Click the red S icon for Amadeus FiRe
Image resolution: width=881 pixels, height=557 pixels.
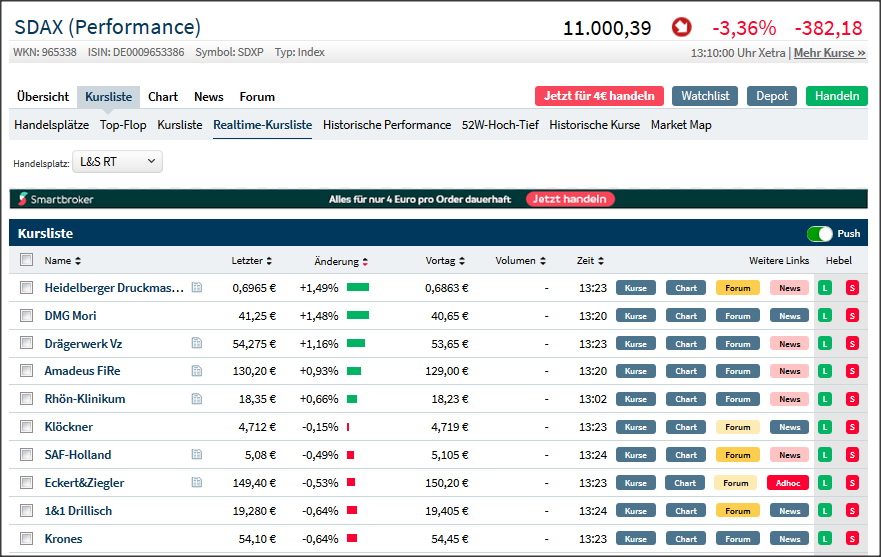click(853, 371)
